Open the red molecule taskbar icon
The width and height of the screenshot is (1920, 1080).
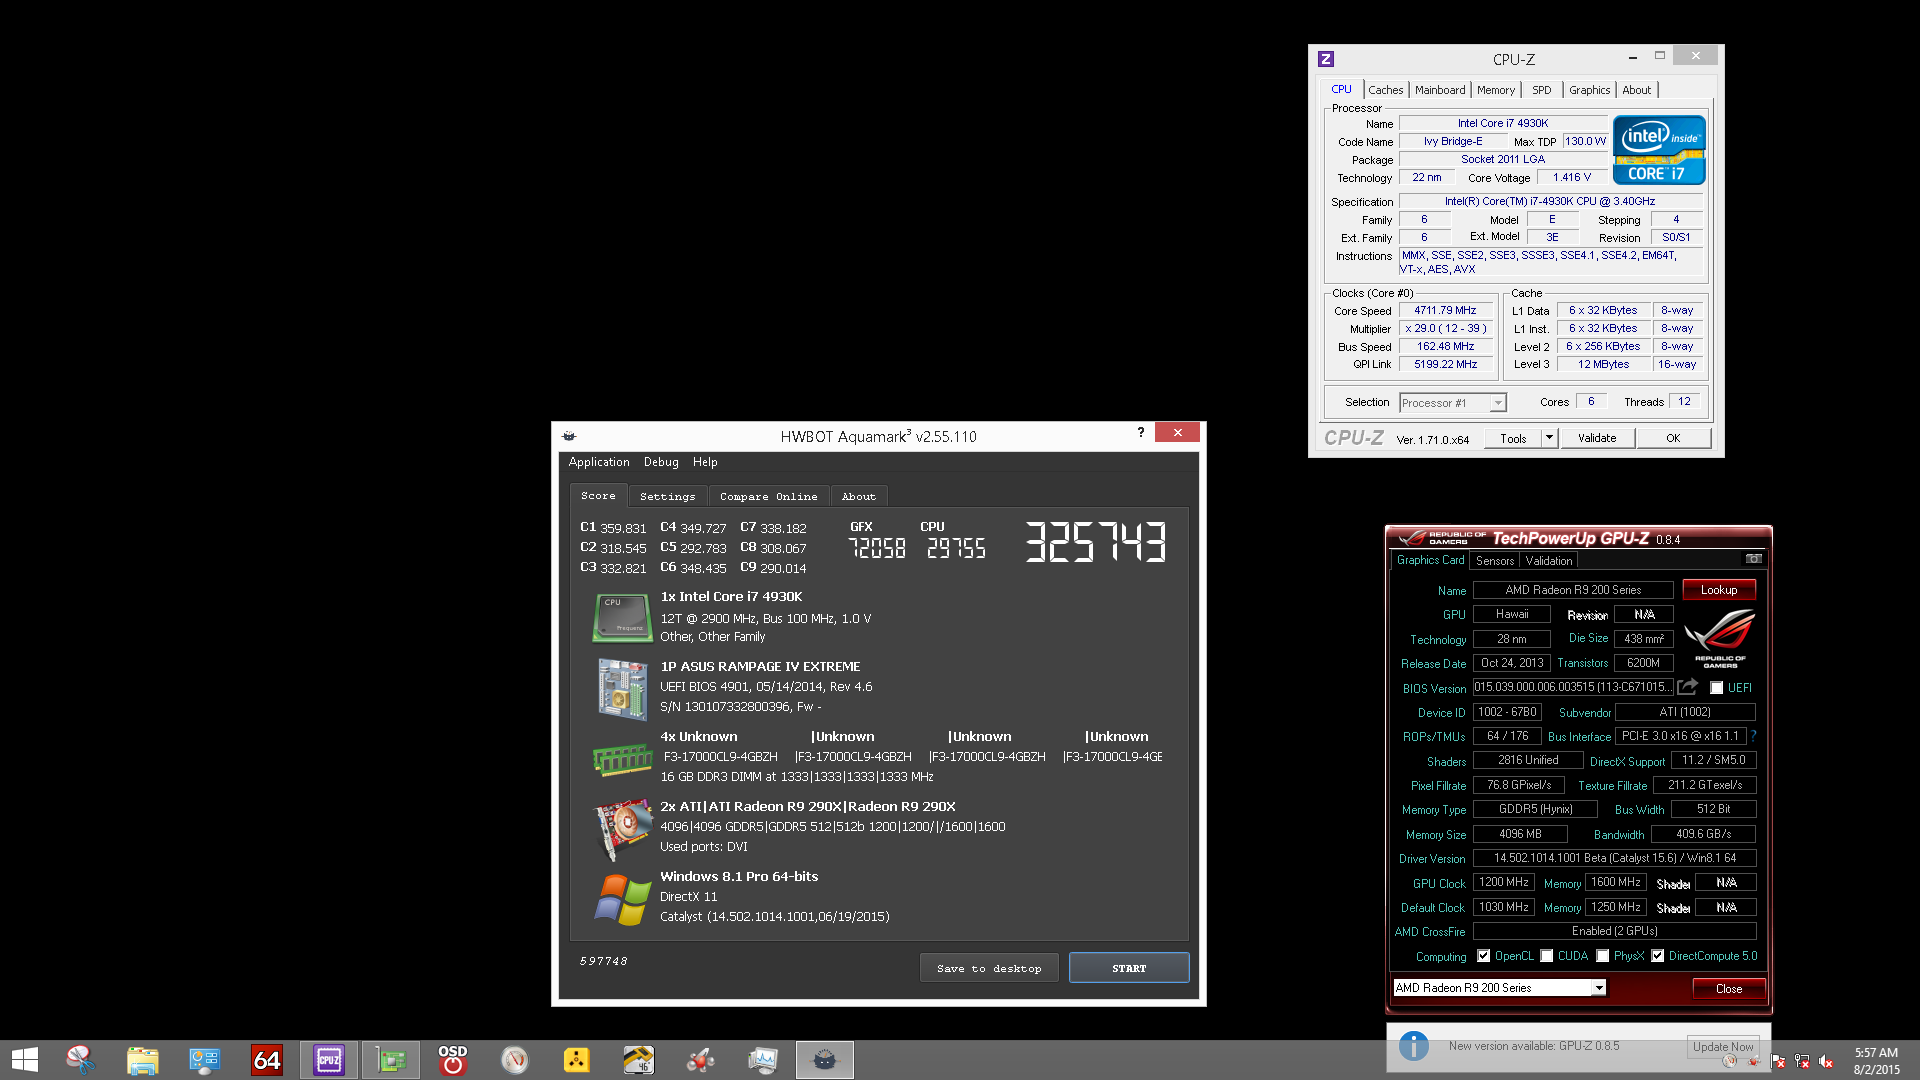click(701, 1060)
